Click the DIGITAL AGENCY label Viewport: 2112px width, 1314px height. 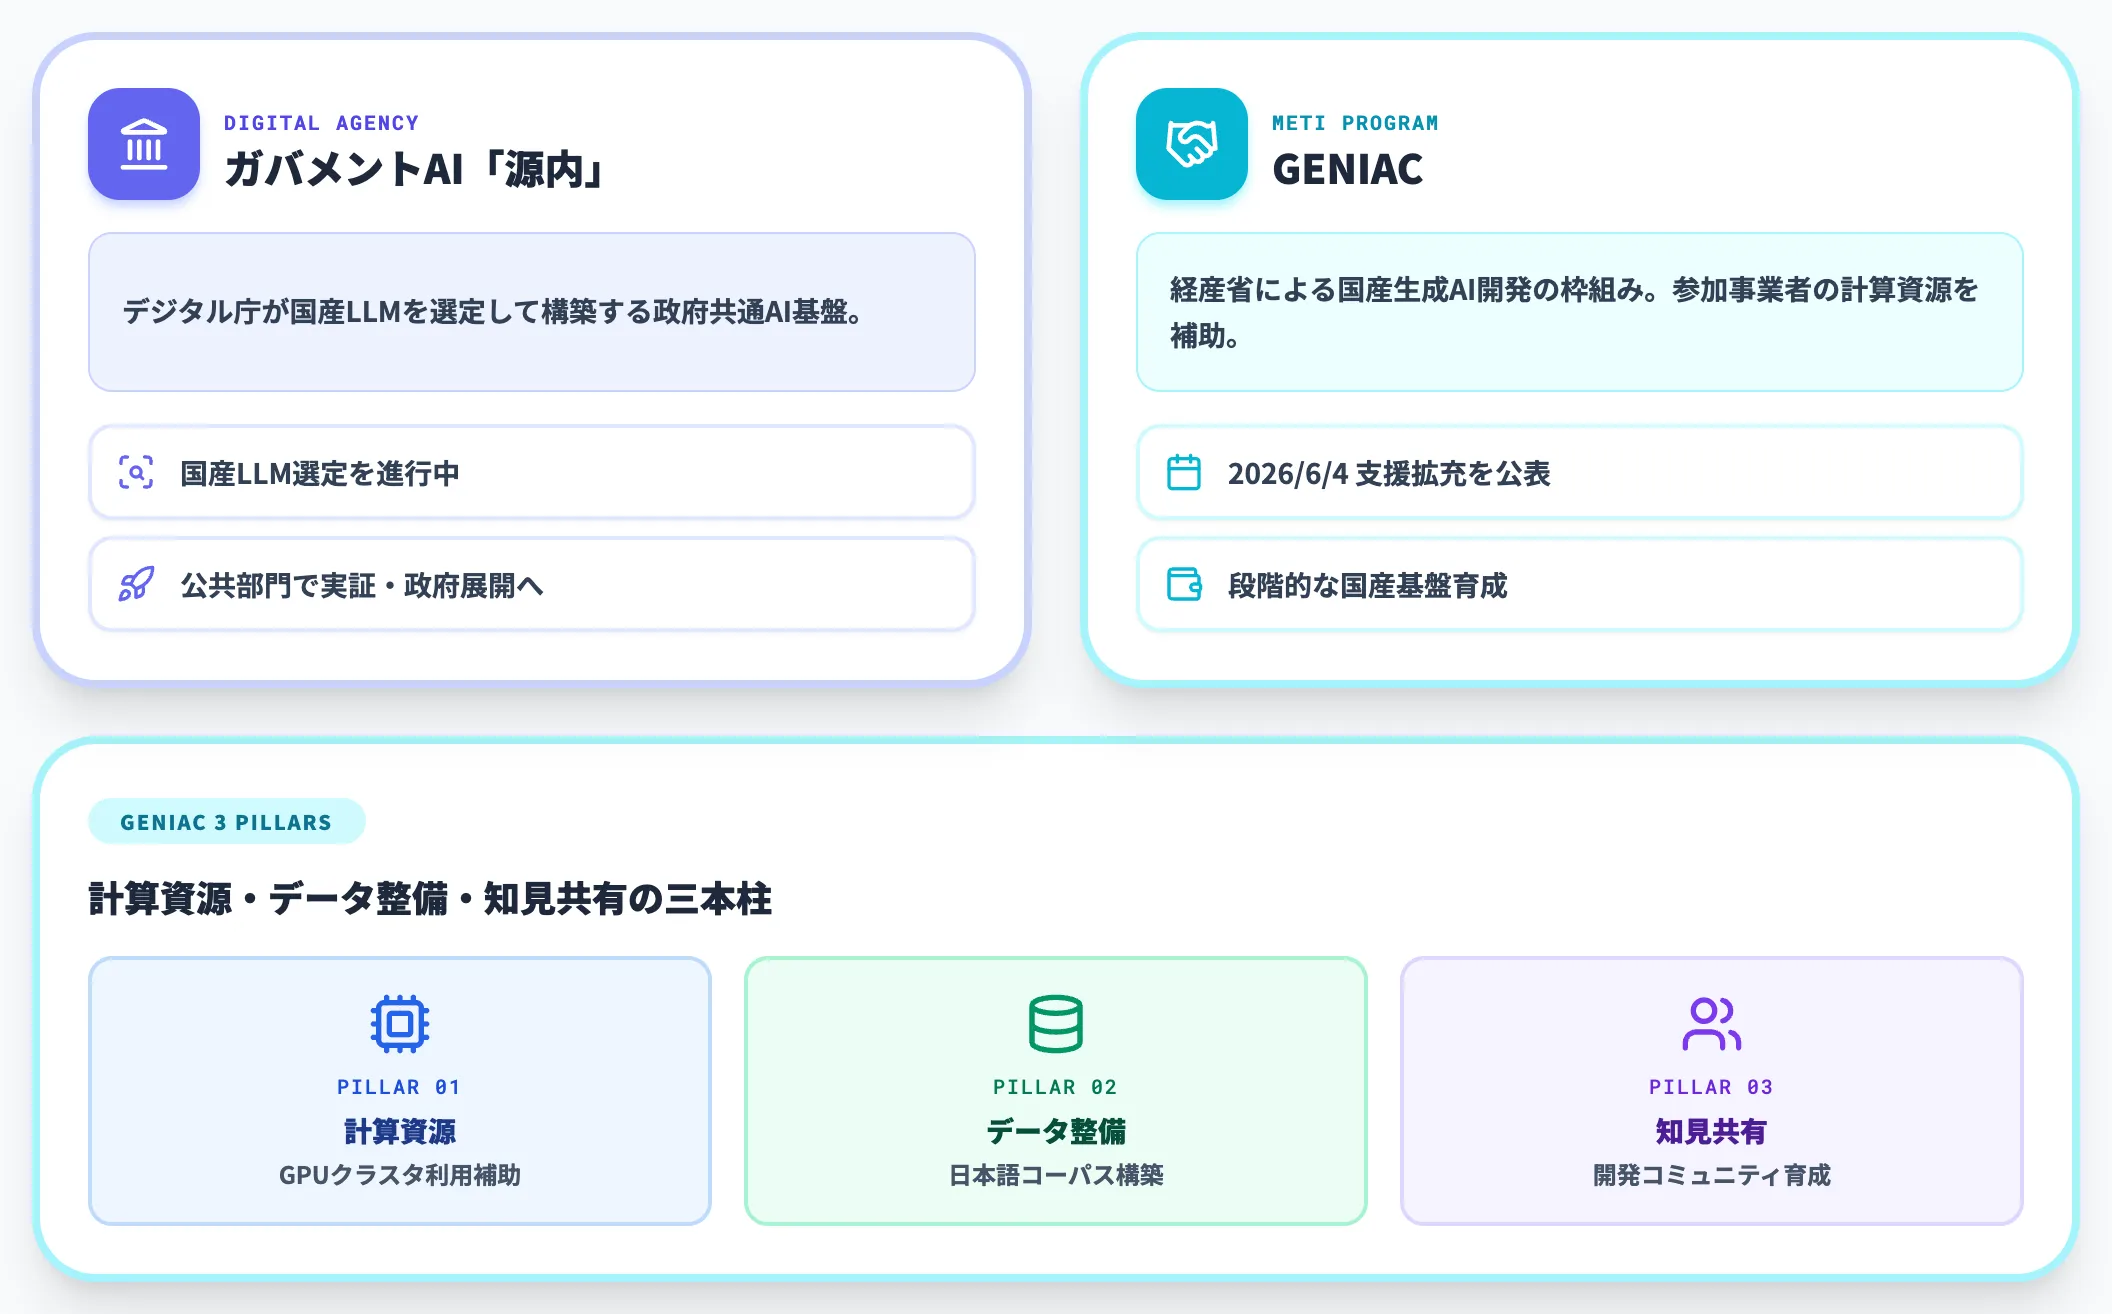coord(321,123)
